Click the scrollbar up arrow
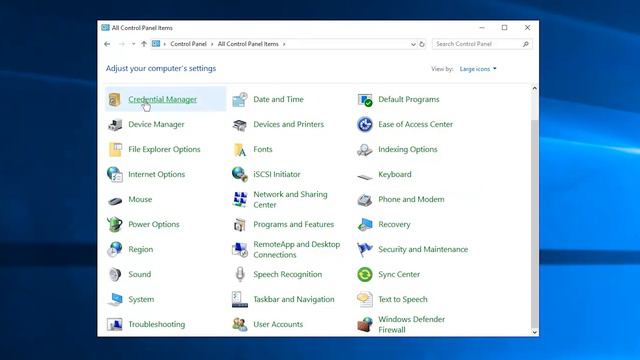 (535, 89)
